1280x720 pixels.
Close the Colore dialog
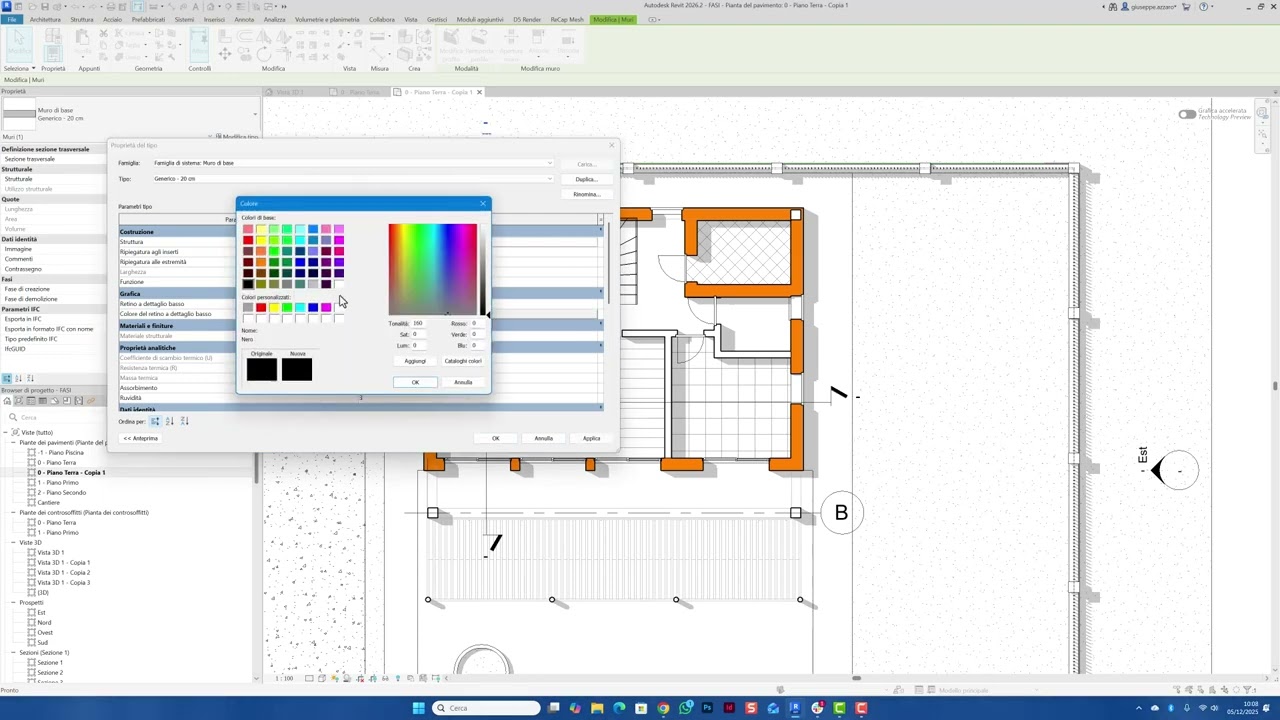click(483, 204)
